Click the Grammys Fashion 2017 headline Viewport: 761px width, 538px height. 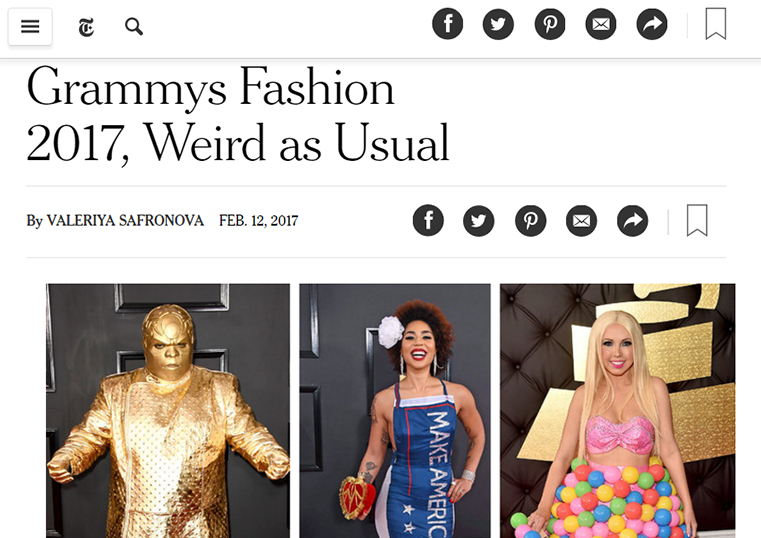tap(238, 115)
